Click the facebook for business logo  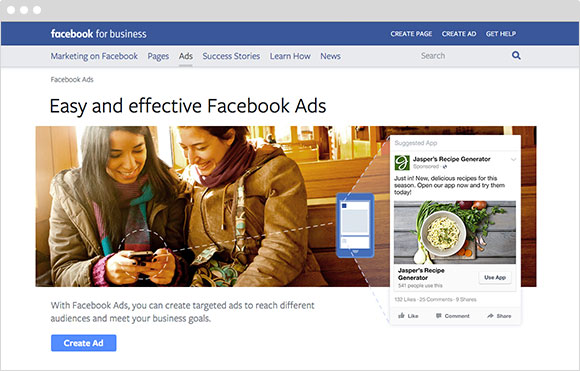pos(98,34)
